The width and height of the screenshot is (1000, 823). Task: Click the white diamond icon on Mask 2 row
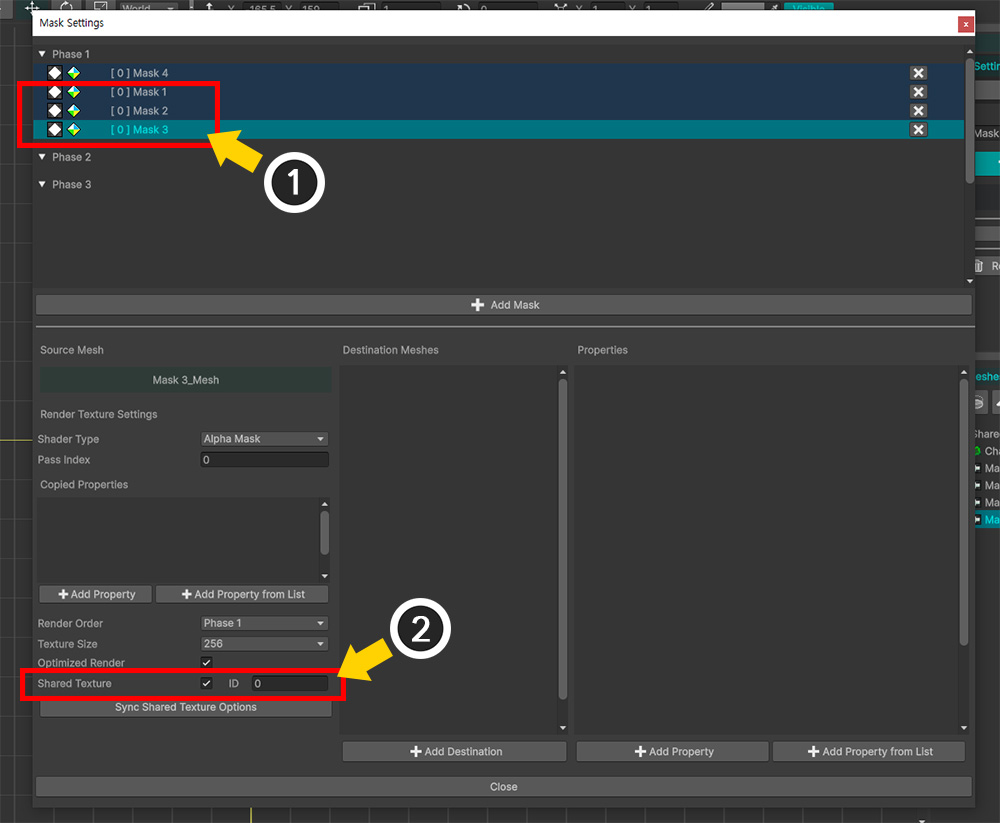coord(55,111)
